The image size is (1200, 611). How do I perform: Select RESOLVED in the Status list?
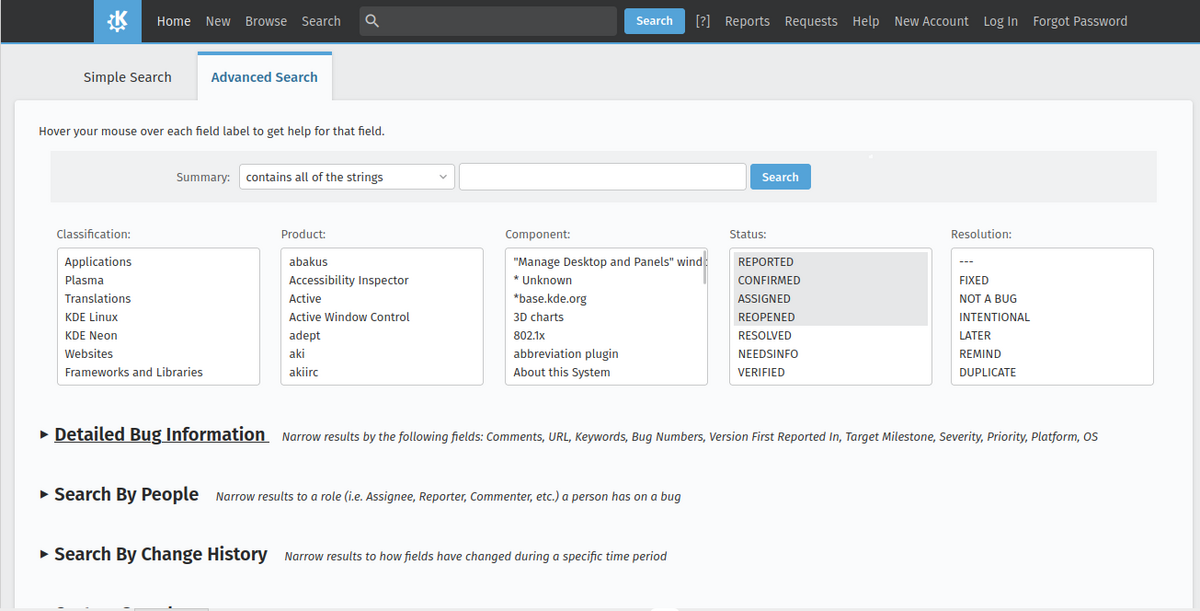coord(765,336)
